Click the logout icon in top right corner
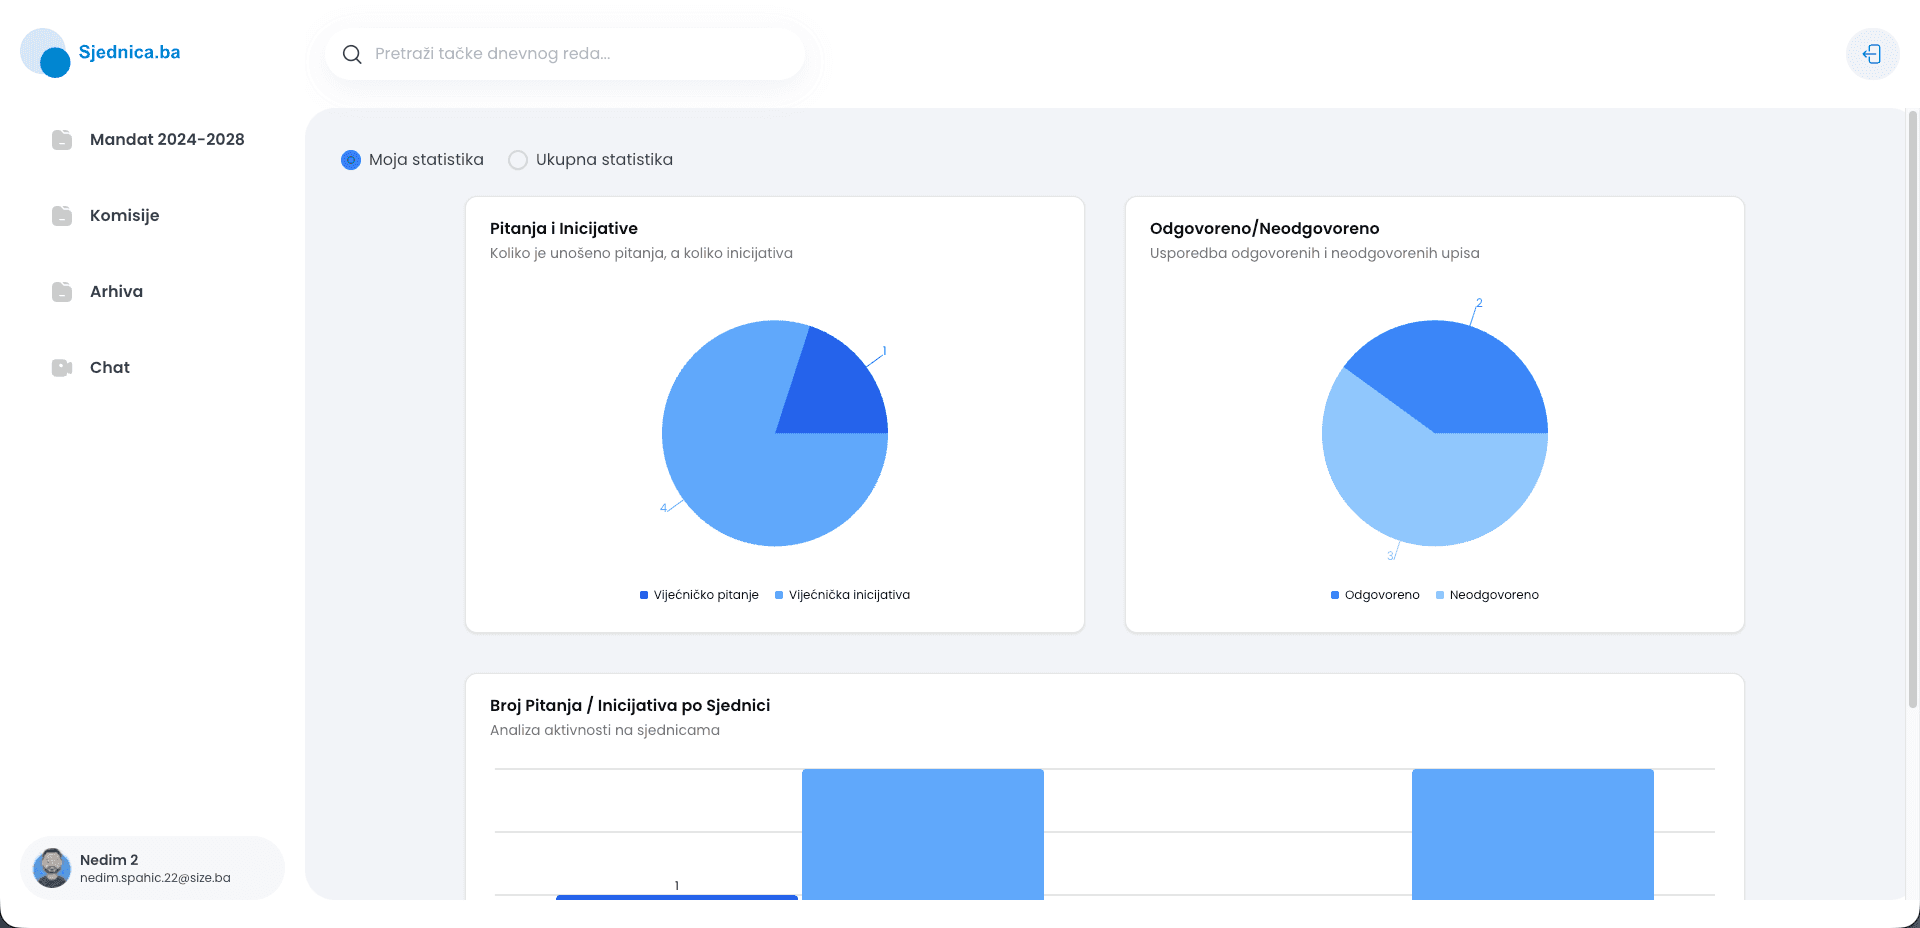 click(1872, 53)
